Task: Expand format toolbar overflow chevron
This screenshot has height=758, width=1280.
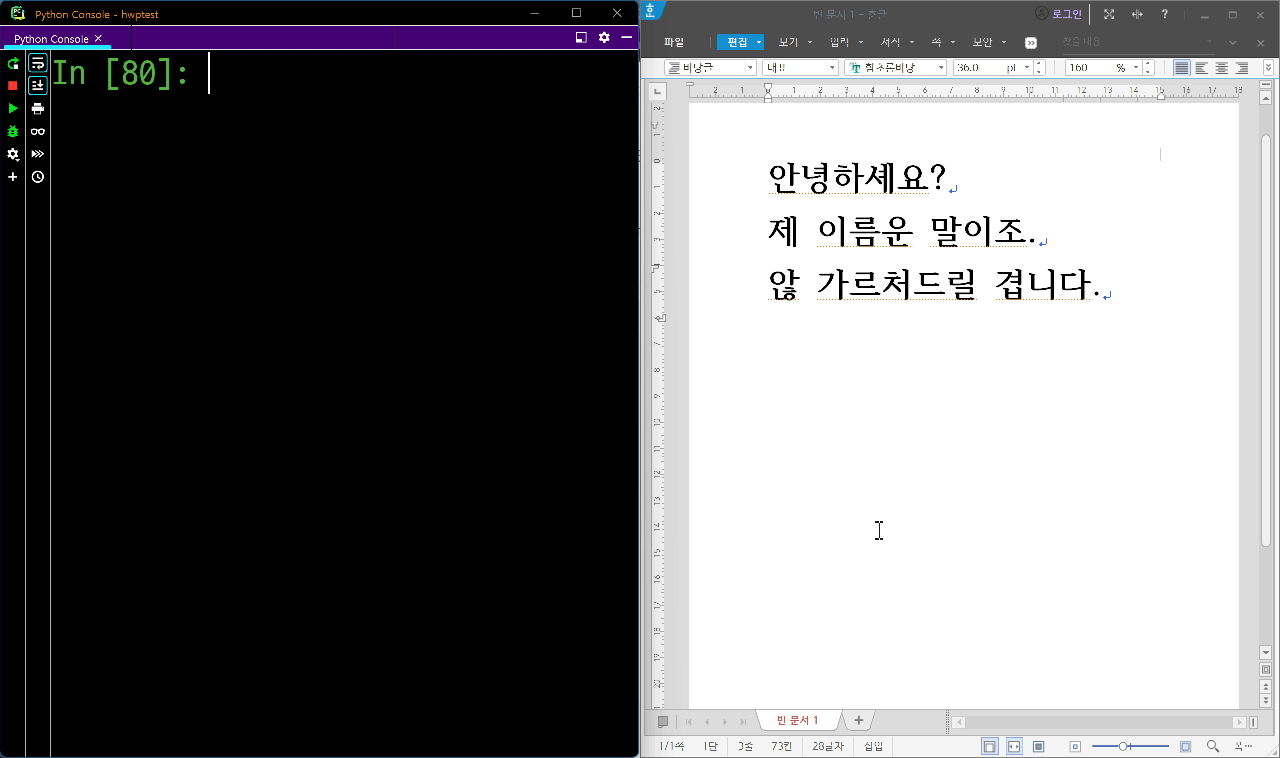Action: coord(1269,68)
